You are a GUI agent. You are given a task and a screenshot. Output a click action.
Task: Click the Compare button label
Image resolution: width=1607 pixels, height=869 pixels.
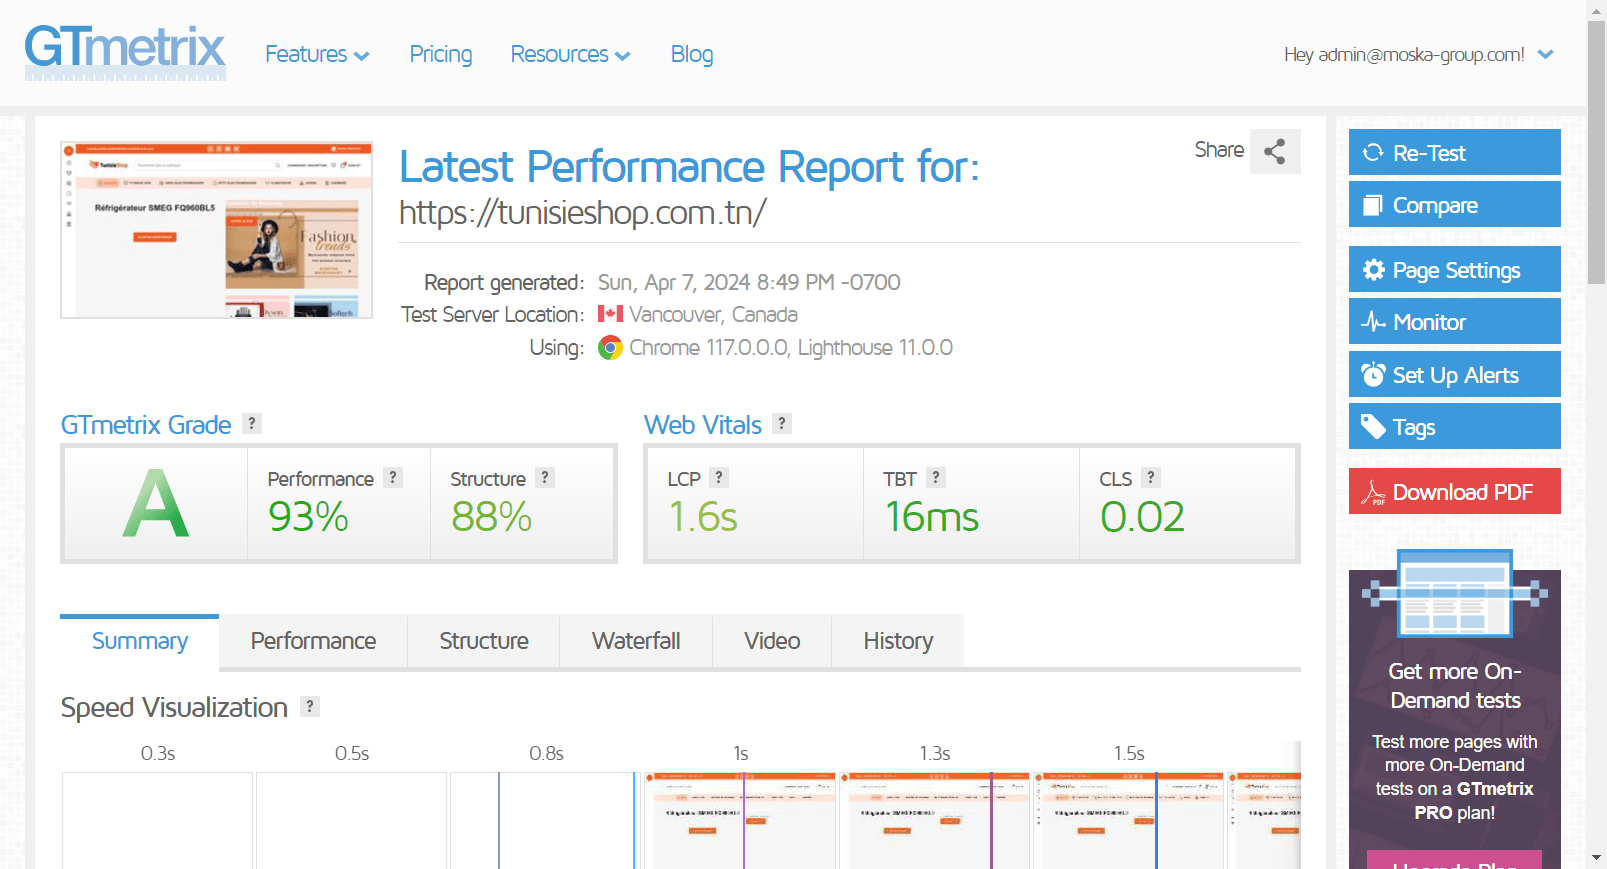(1435, 205)
